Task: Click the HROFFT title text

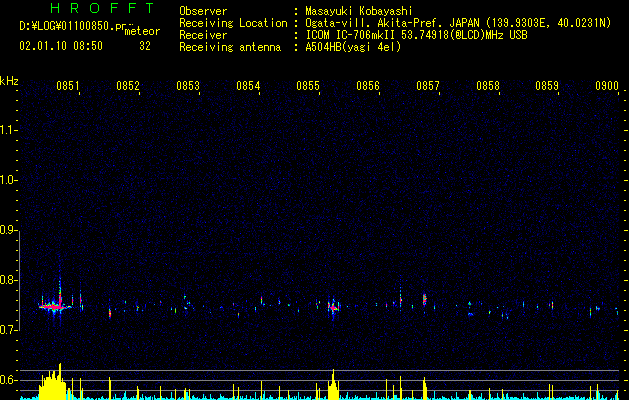Action: (x=103, y=8)
